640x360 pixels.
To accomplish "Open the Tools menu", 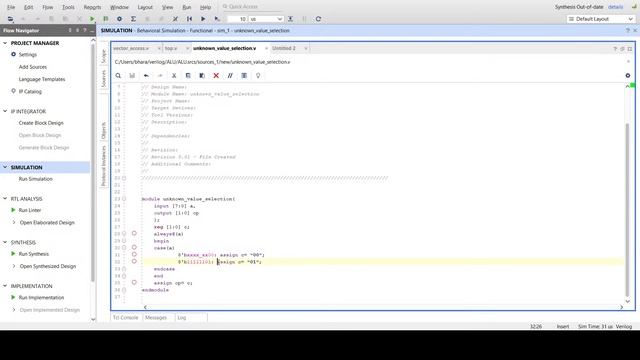I will (x=68, y=7).
